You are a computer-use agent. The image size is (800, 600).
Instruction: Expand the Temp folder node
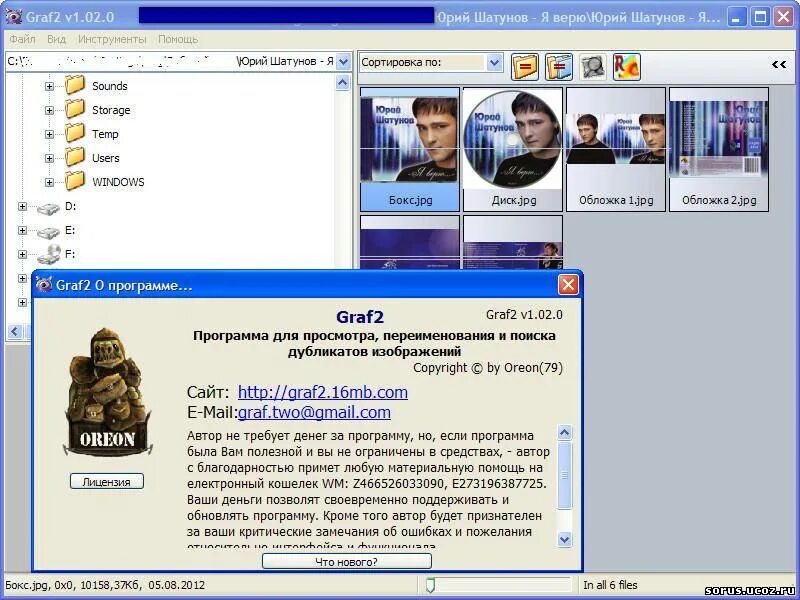[49, 134]
